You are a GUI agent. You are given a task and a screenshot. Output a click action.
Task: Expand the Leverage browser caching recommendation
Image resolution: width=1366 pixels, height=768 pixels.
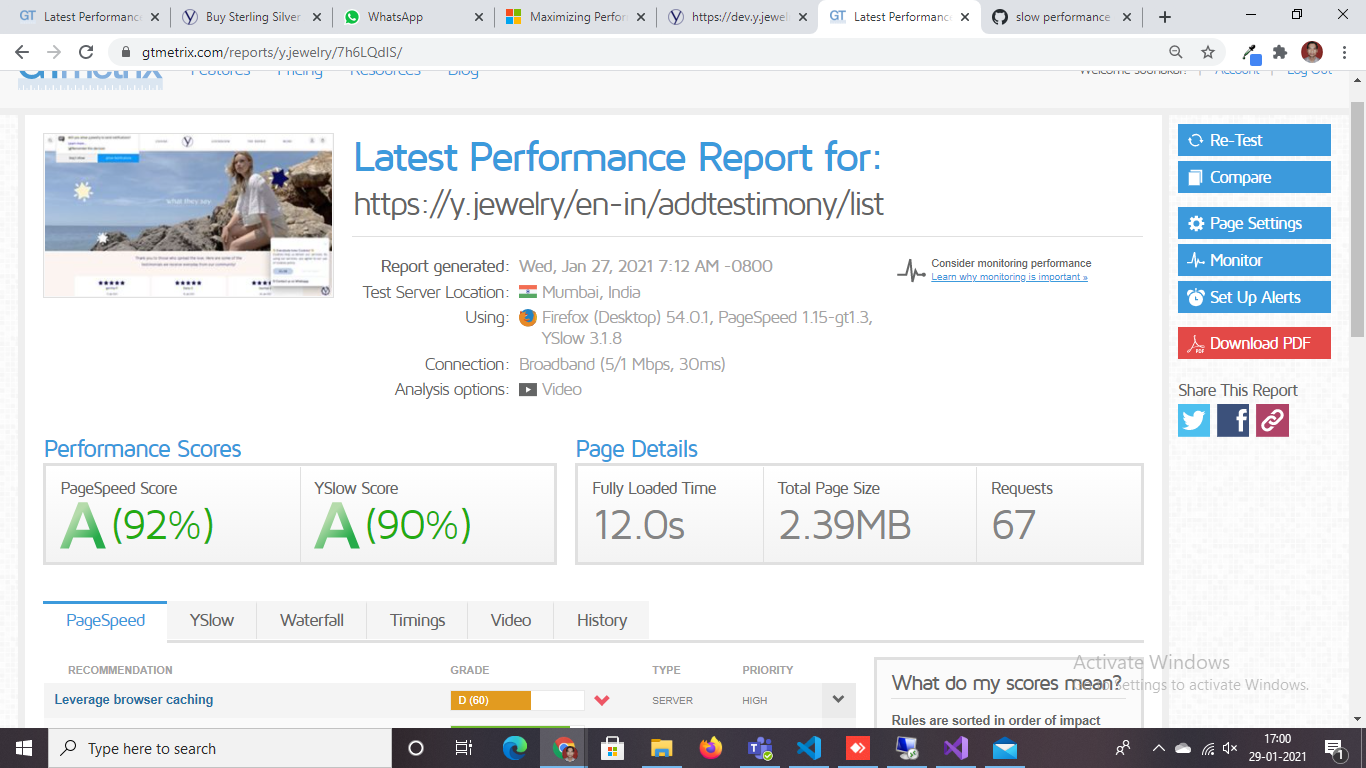click(838, 700)
